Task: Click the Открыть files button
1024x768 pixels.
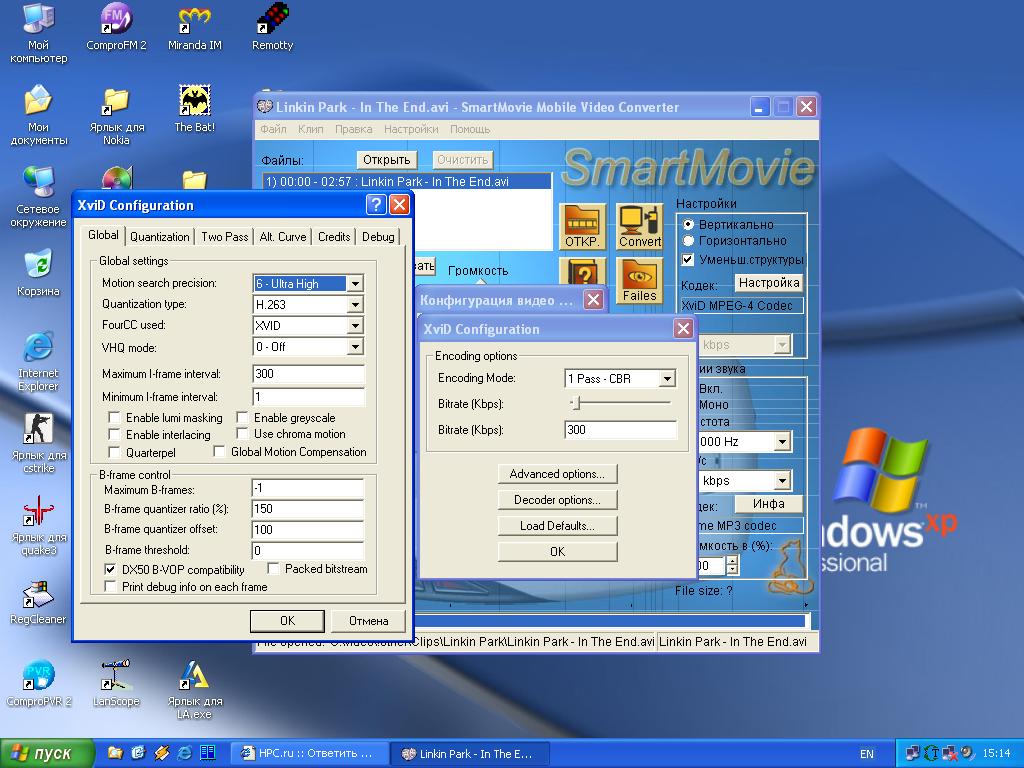Action: (x=387, y=160)
